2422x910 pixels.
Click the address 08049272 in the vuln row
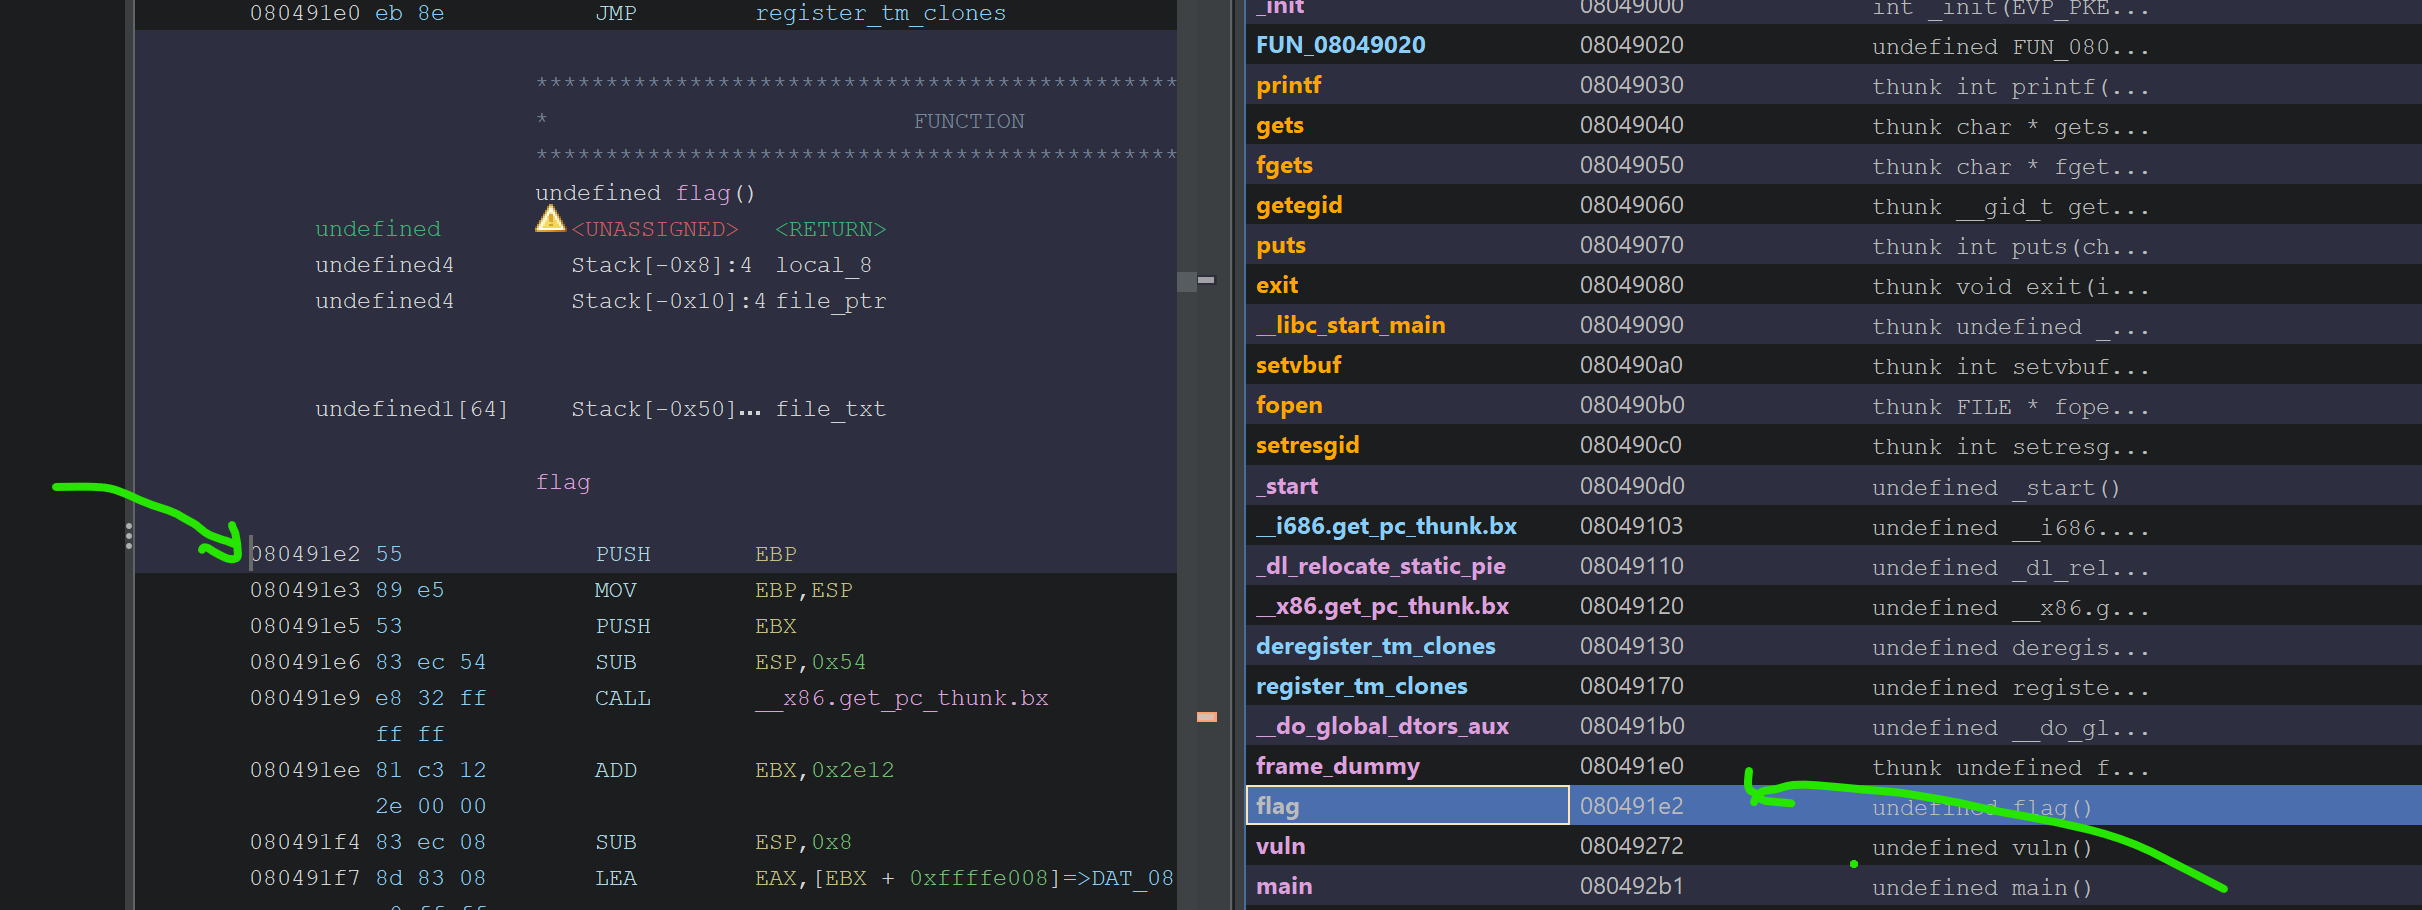[x=1631, y=846]
